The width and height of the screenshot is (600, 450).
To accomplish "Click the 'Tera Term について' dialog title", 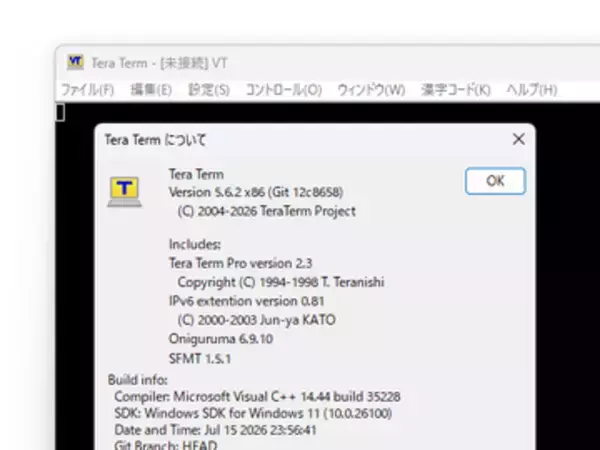I will (155, 140).
